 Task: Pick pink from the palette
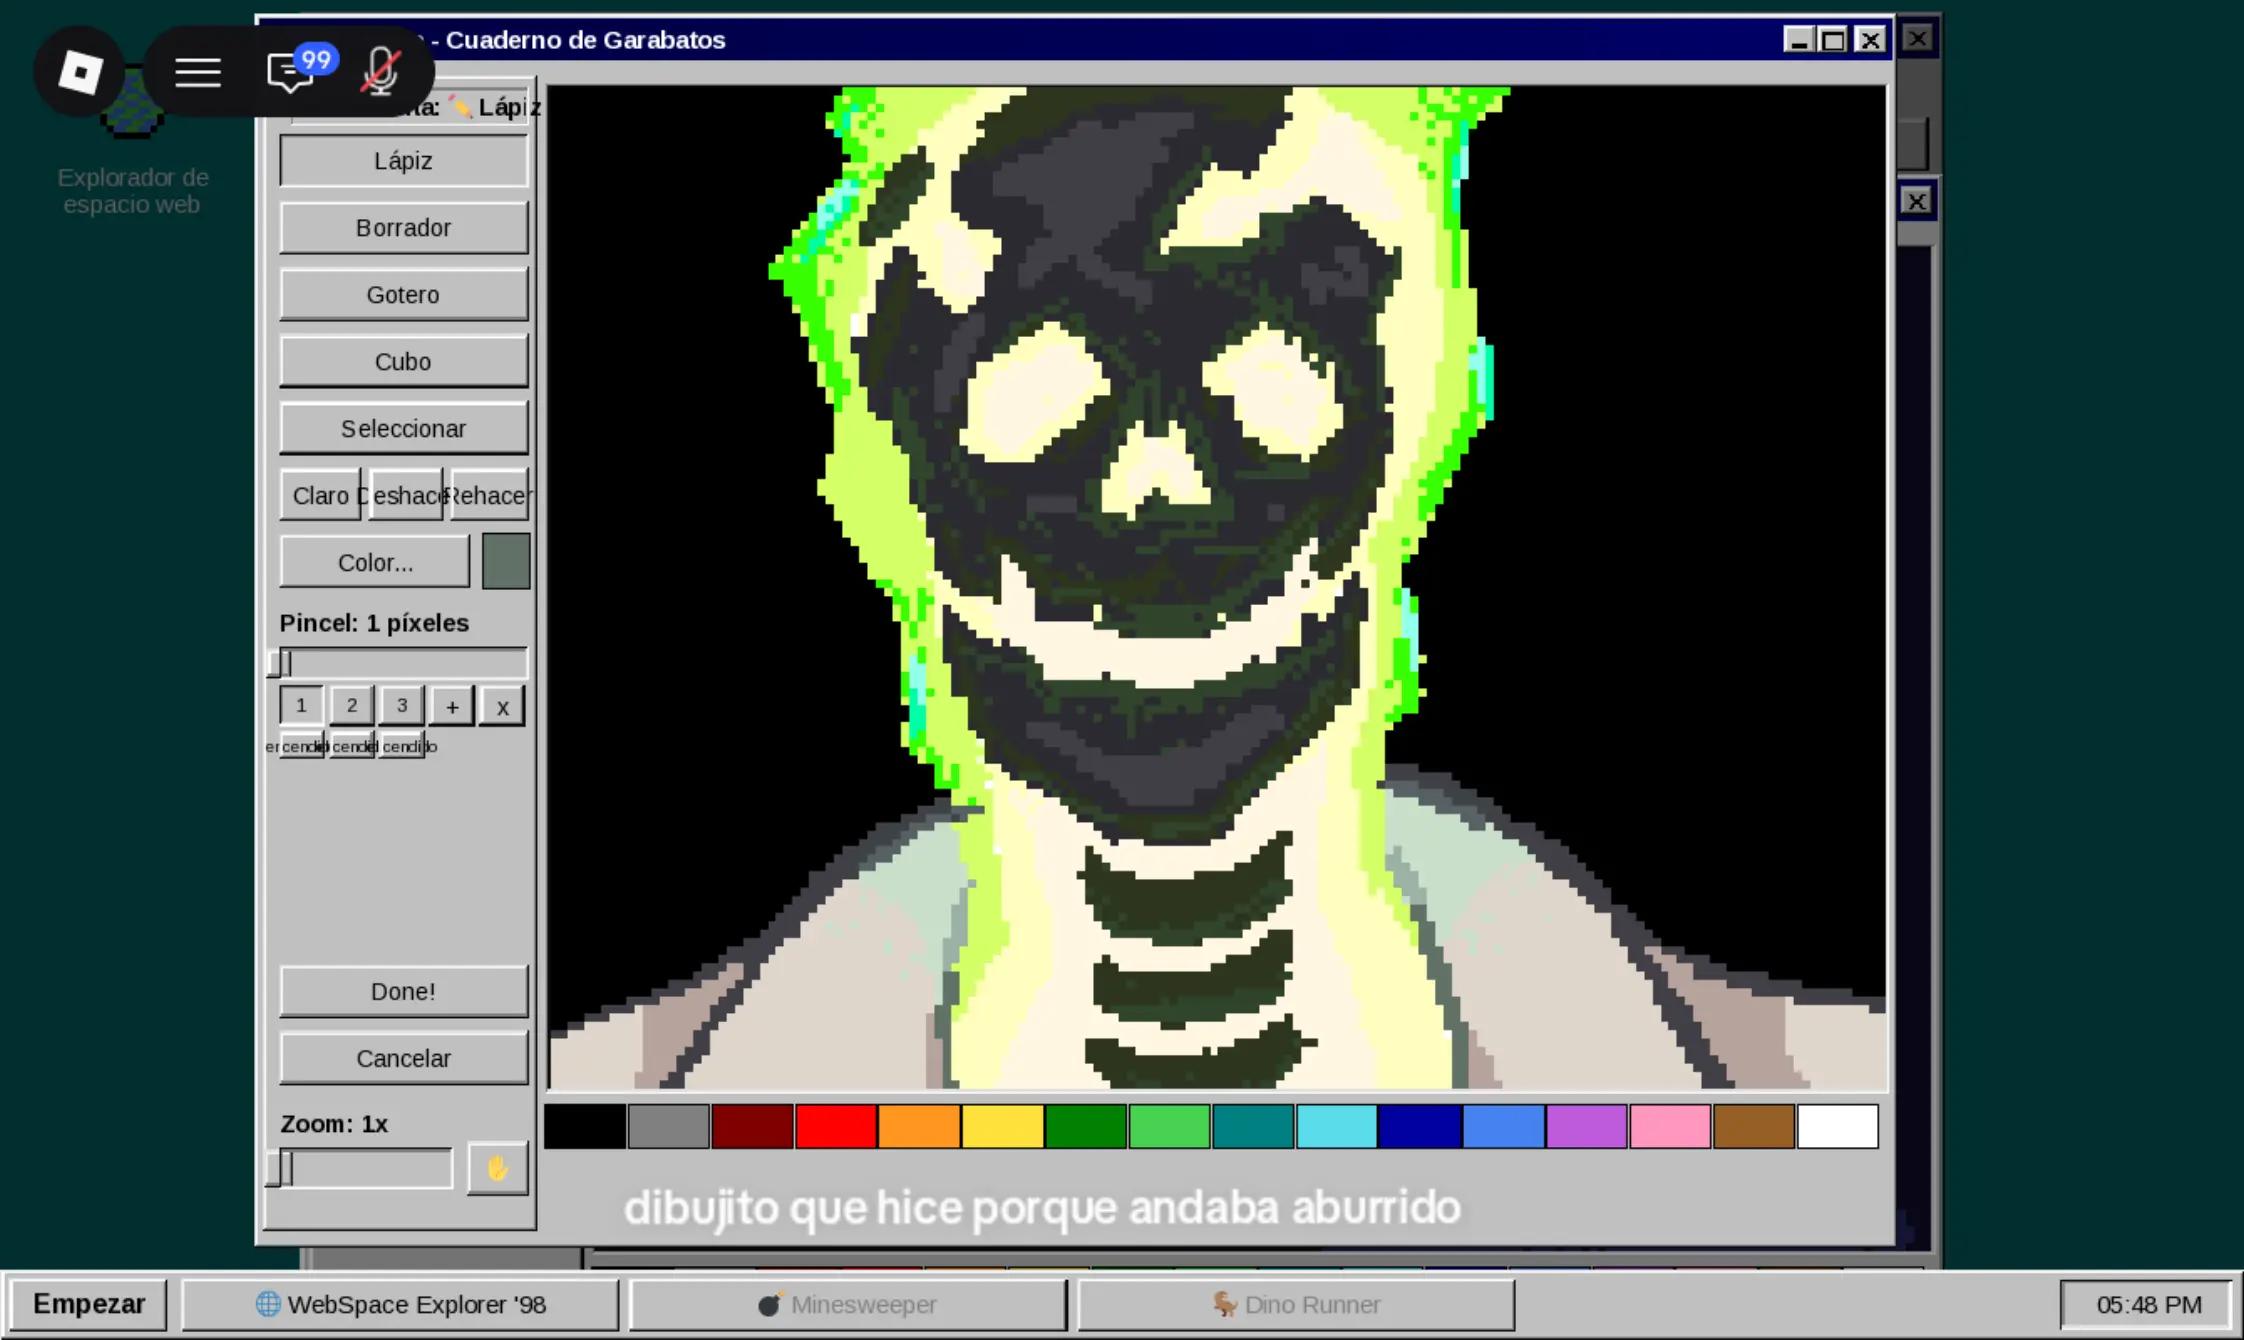(x=1671, y=1127)
